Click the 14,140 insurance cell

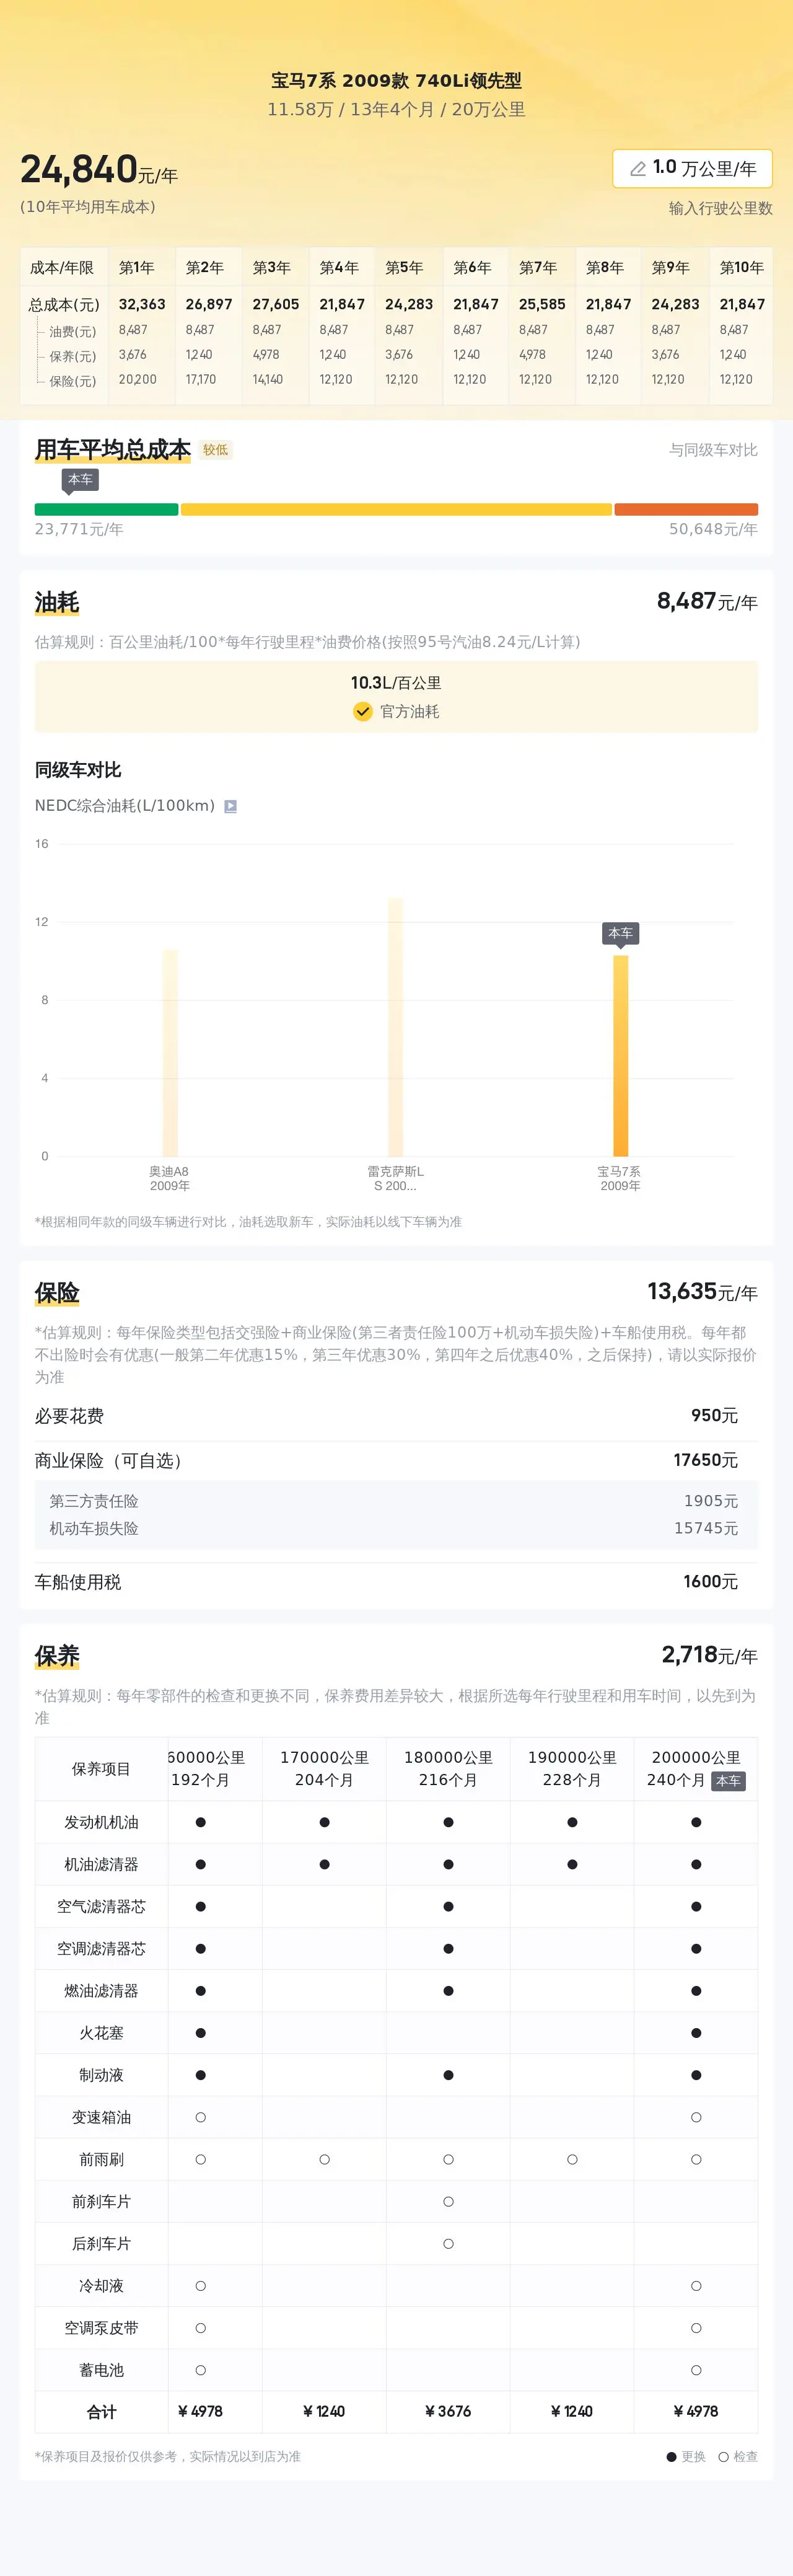268,380
